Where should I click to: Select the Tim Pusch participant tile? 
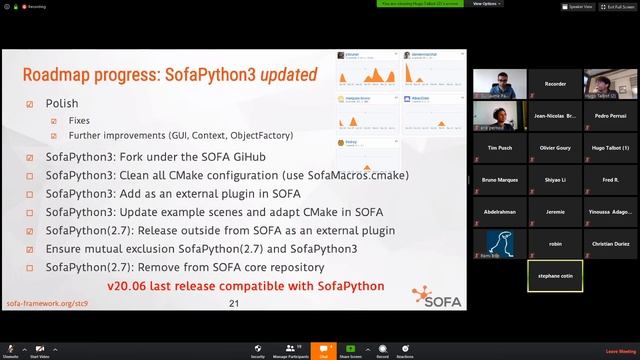coord(500,148)
